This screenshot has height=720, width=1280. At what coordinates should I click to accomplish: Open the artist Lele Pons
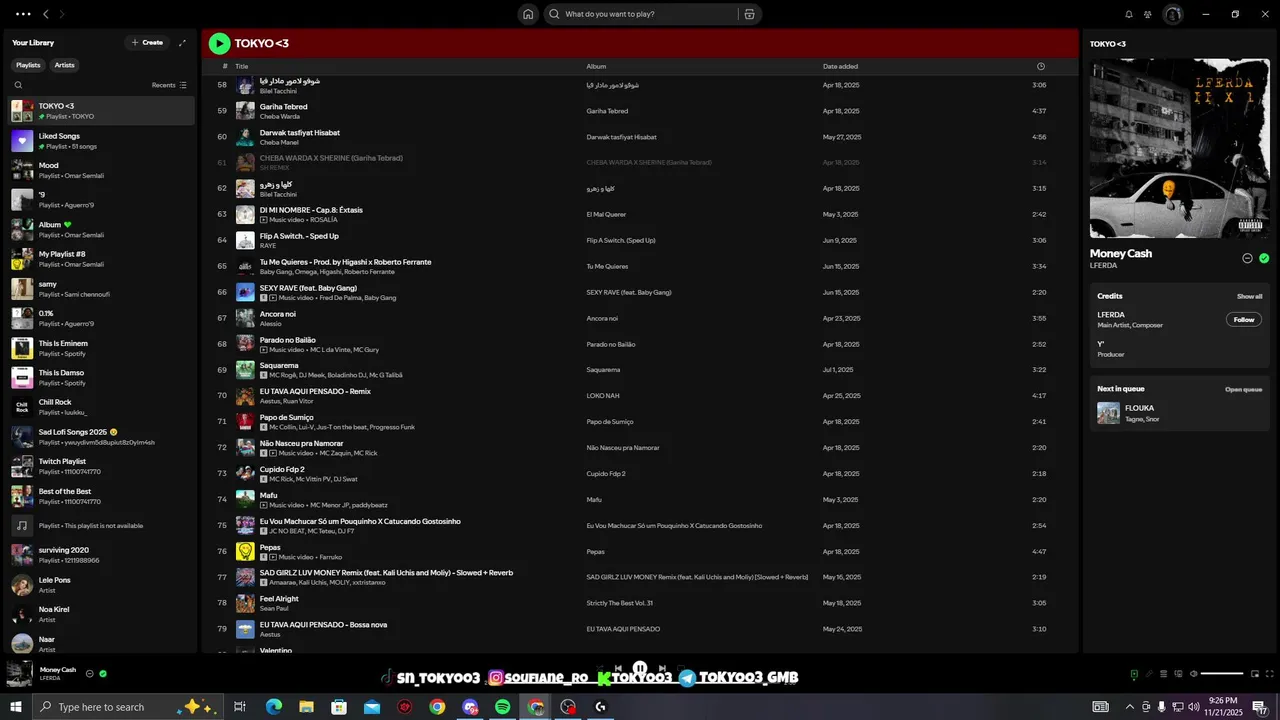(100, 585)
